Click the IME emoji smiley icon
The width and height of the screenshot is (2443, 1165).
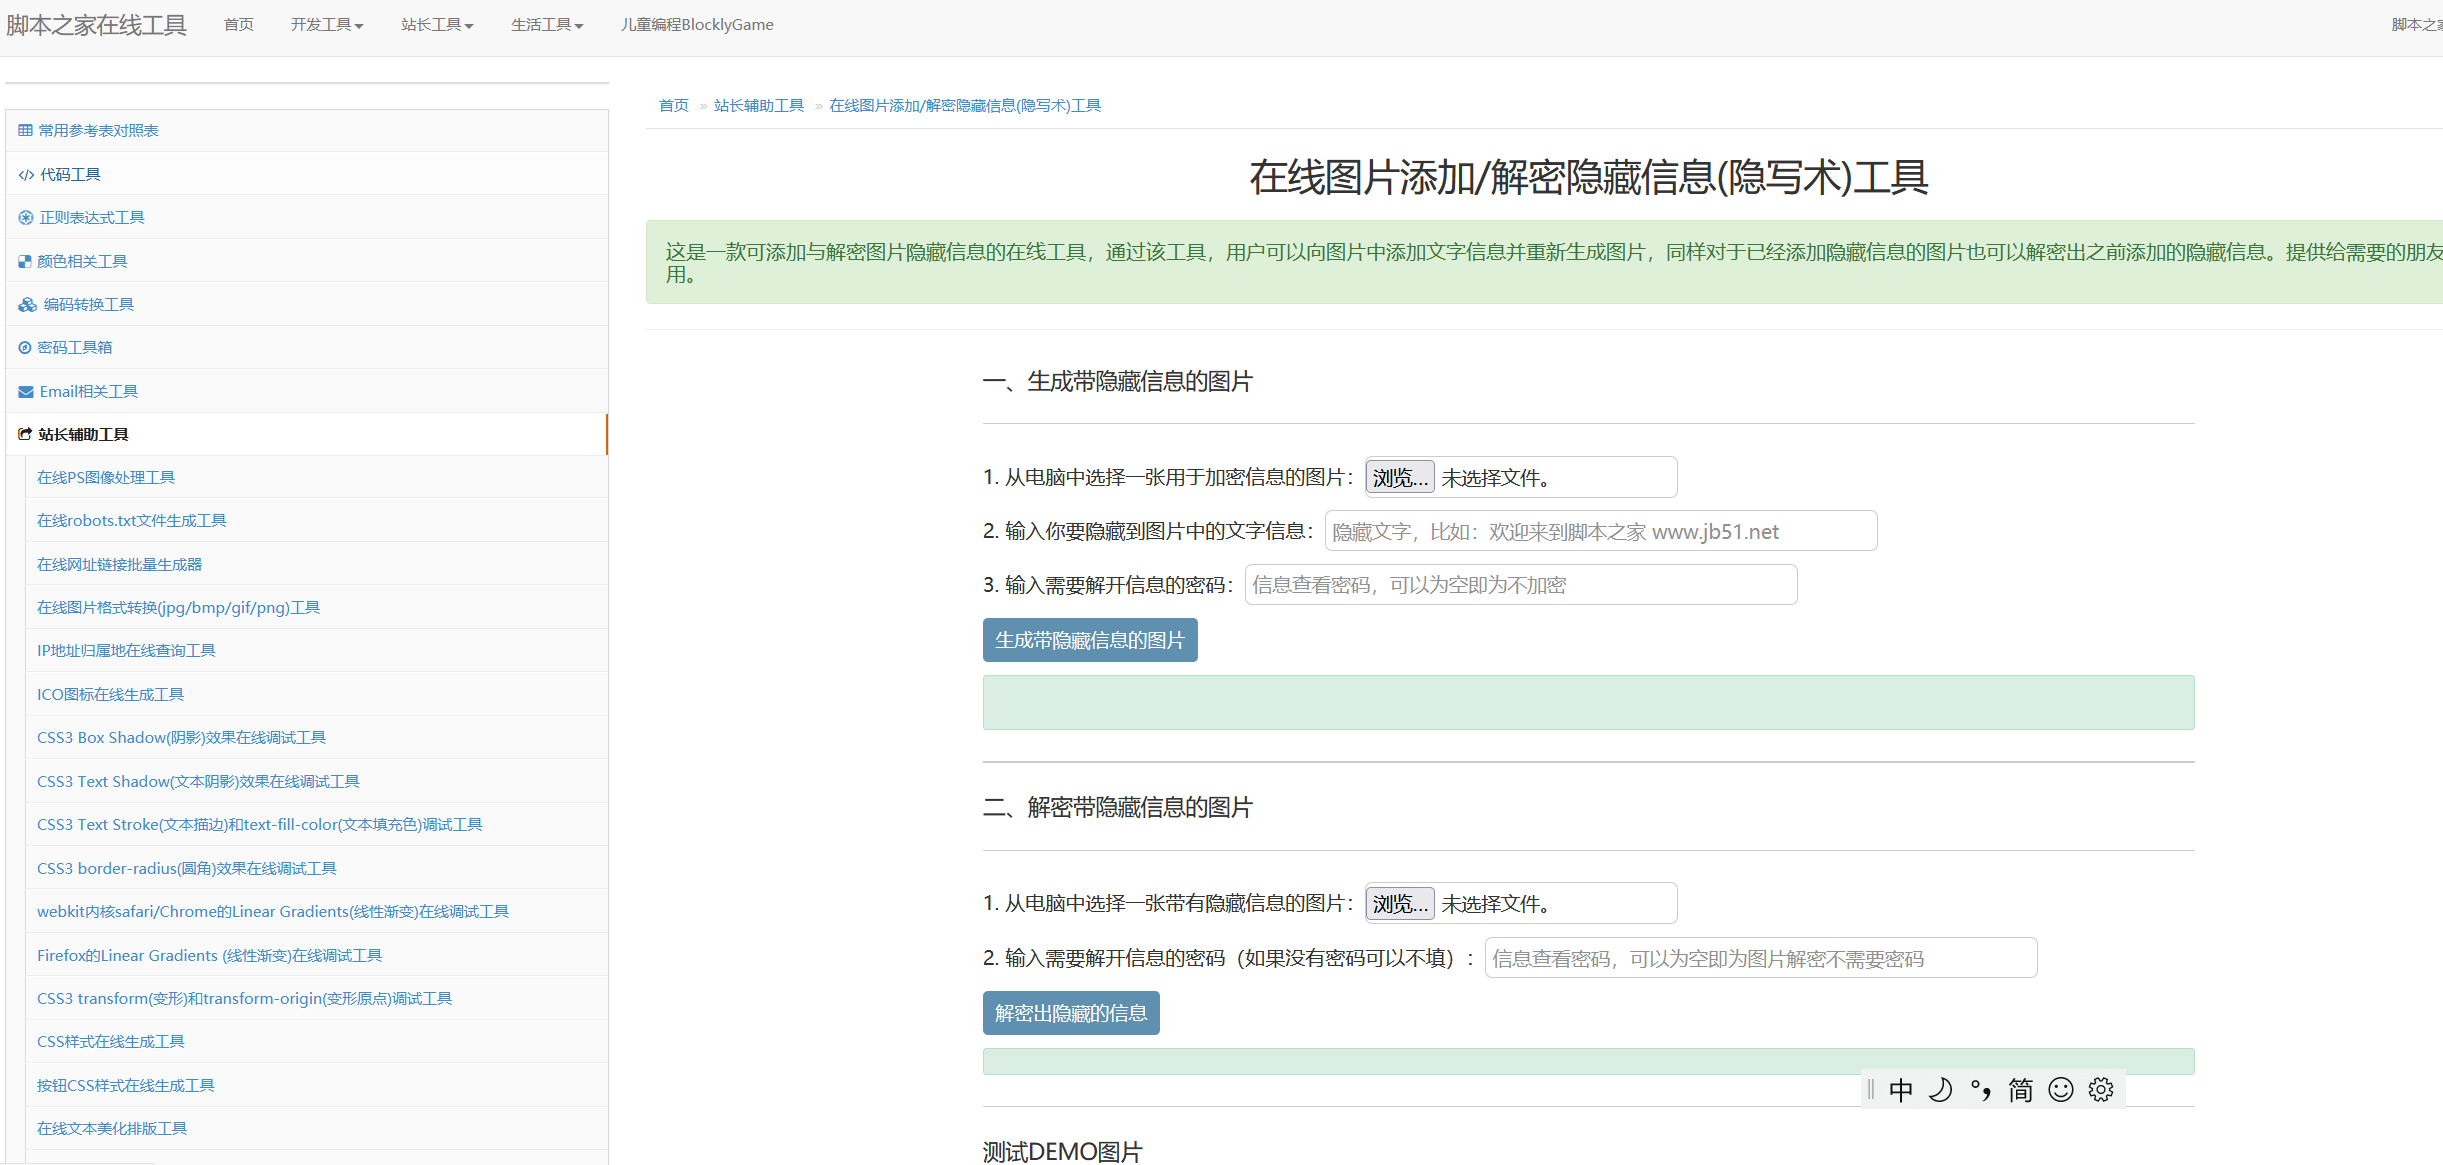pos(2060,1089)
